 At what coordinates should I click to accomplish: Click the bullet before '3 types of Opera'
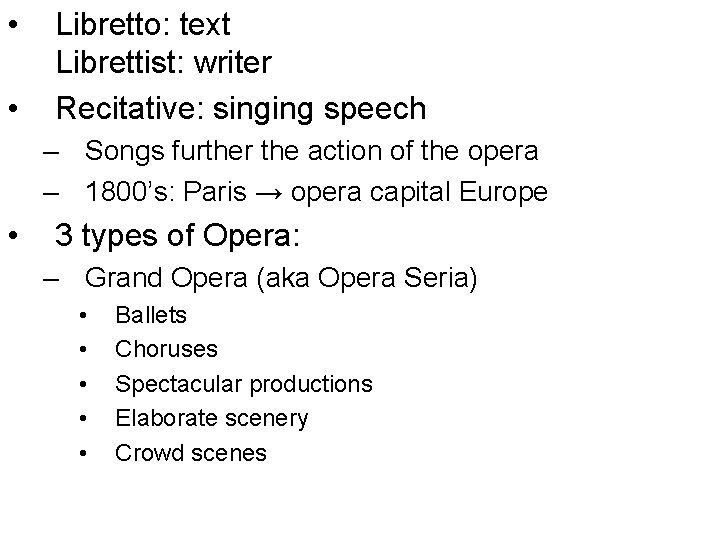[14, 237]
